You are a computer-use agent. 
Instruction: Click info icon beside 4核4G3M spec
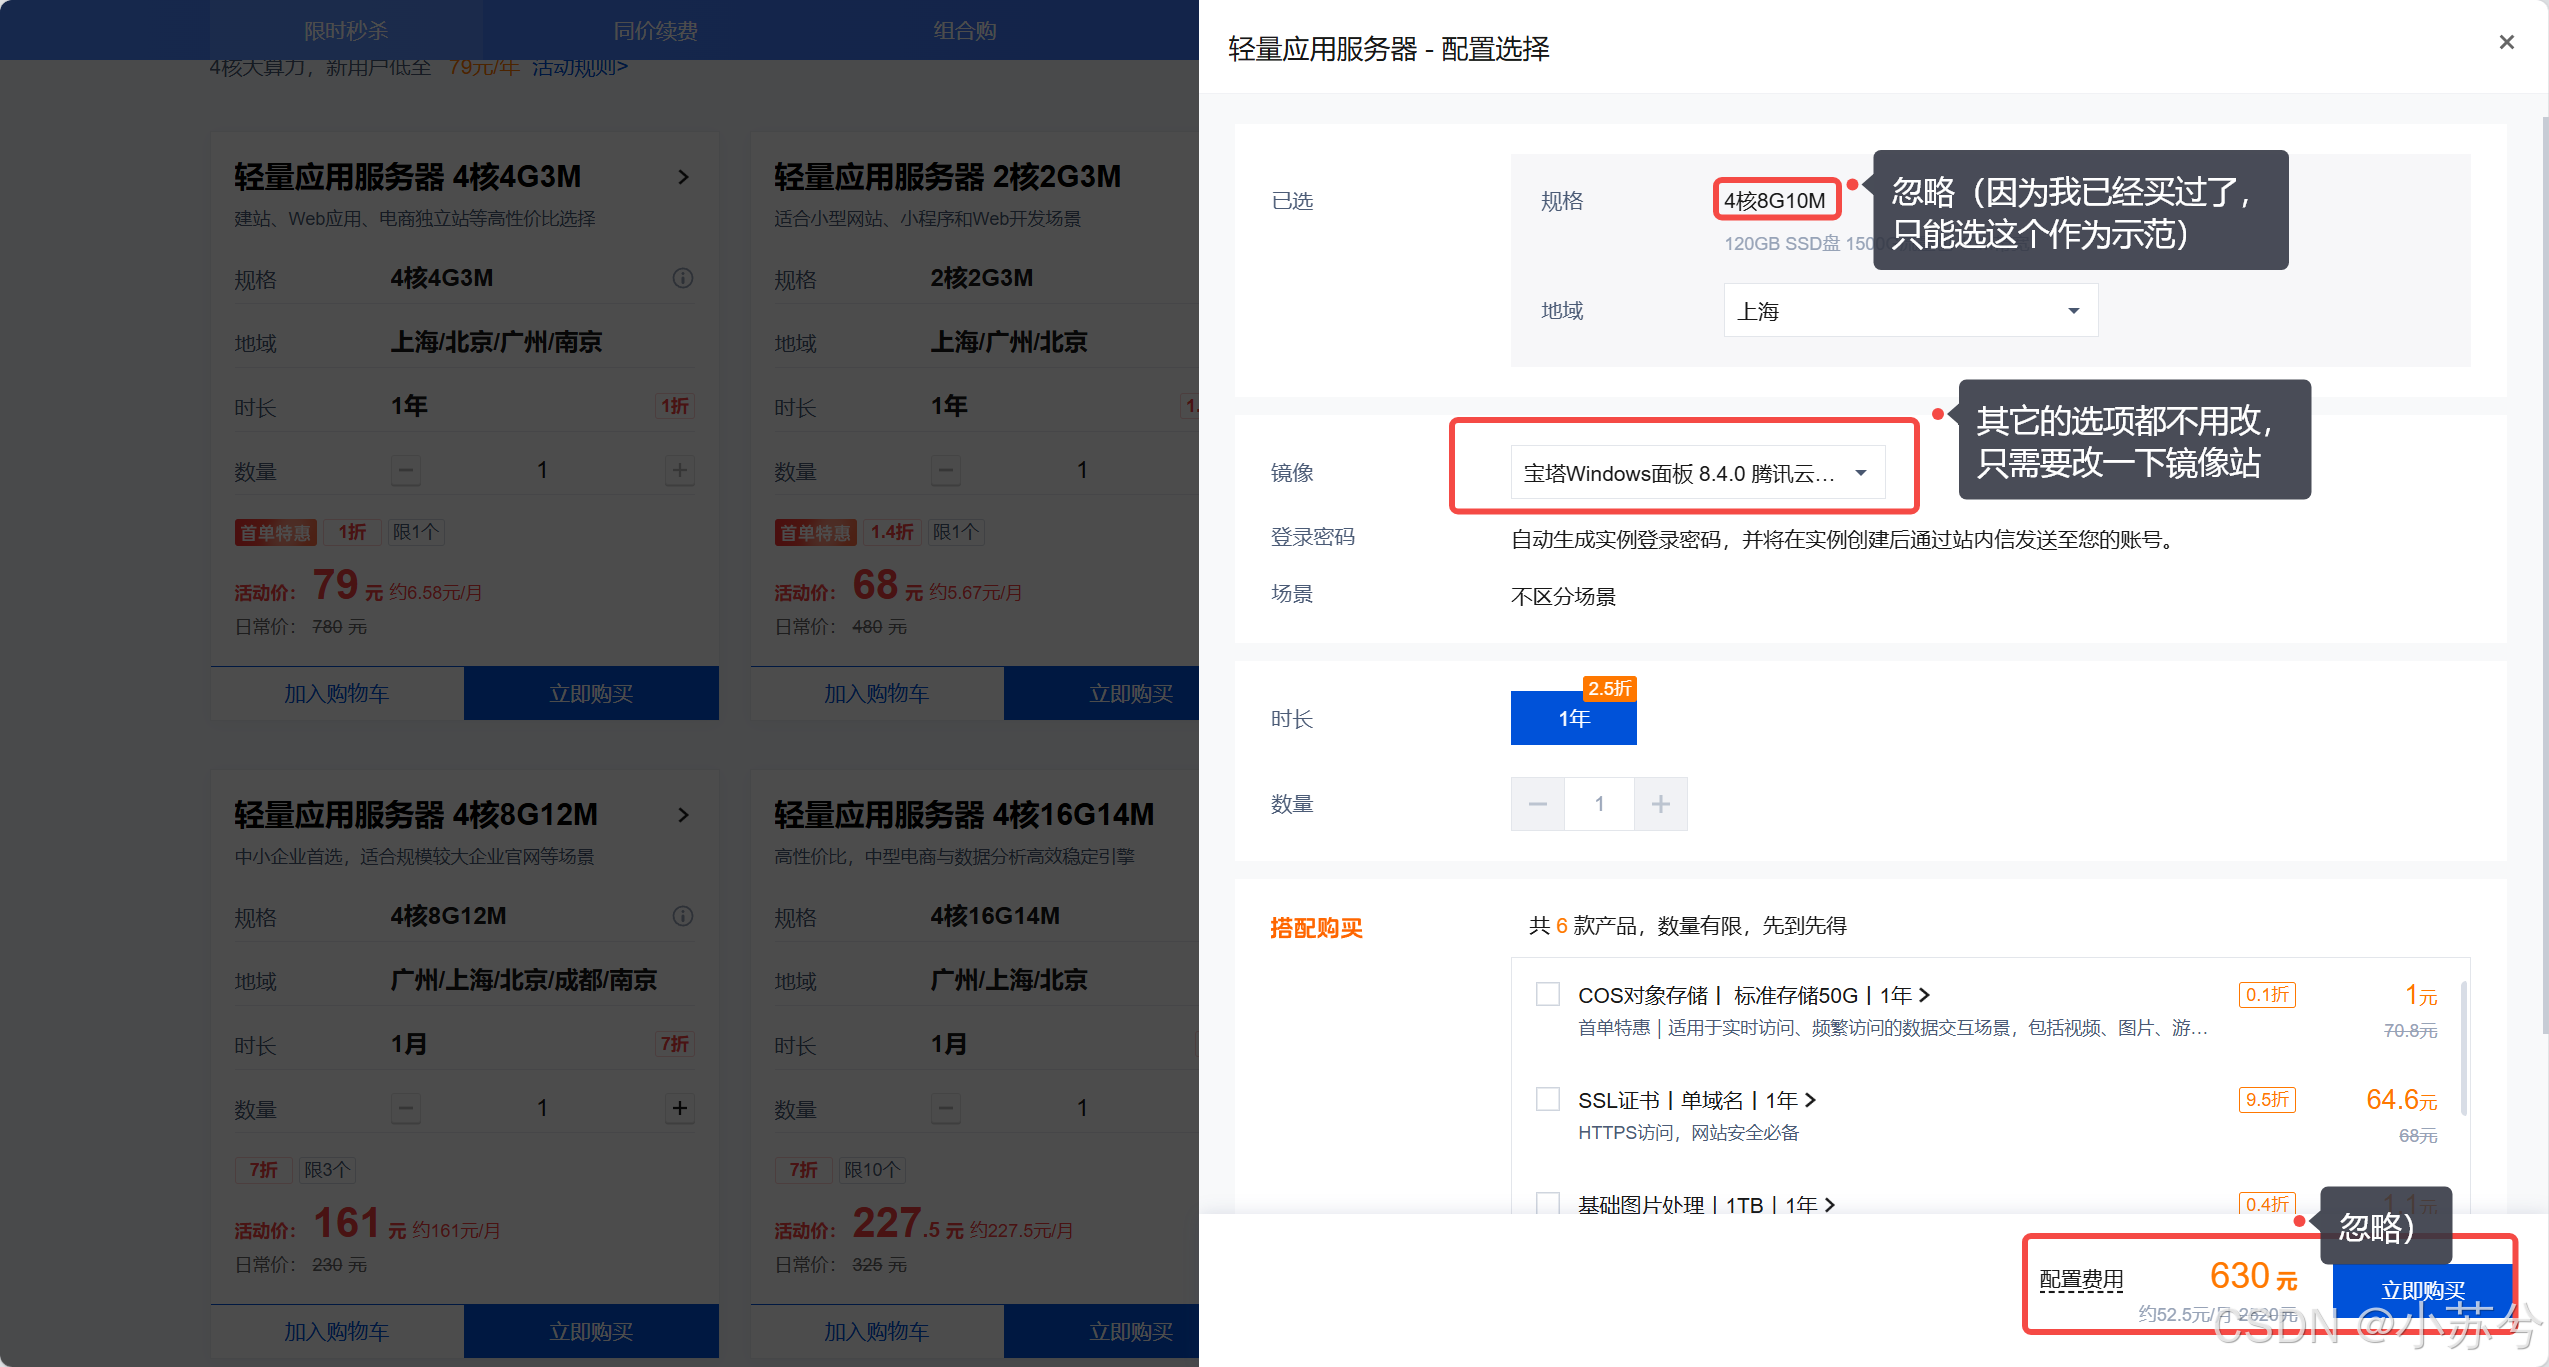click(683, 278)
